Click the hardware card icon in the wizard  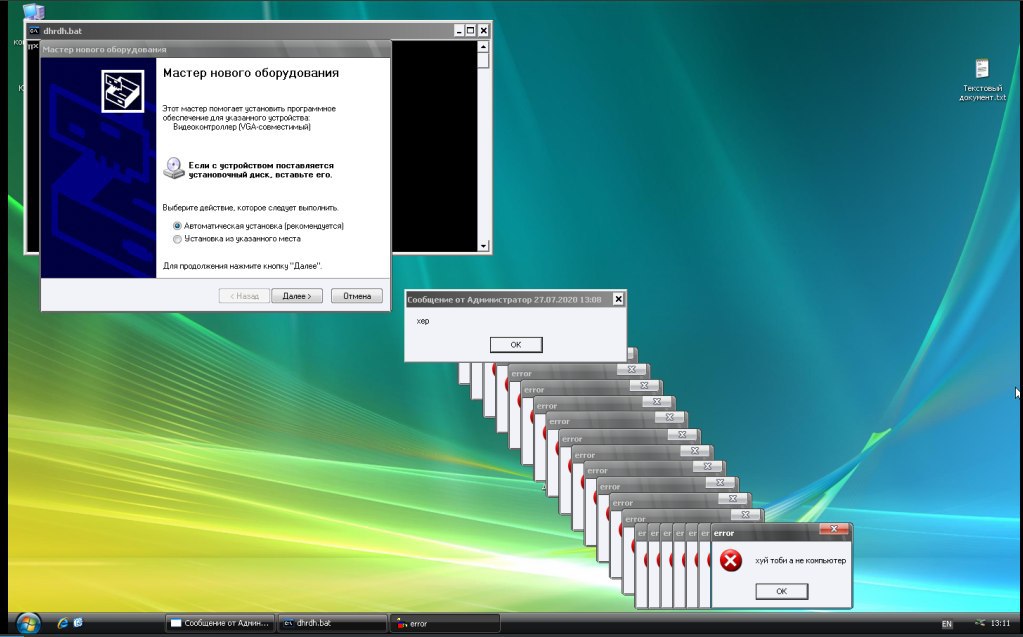123,91
